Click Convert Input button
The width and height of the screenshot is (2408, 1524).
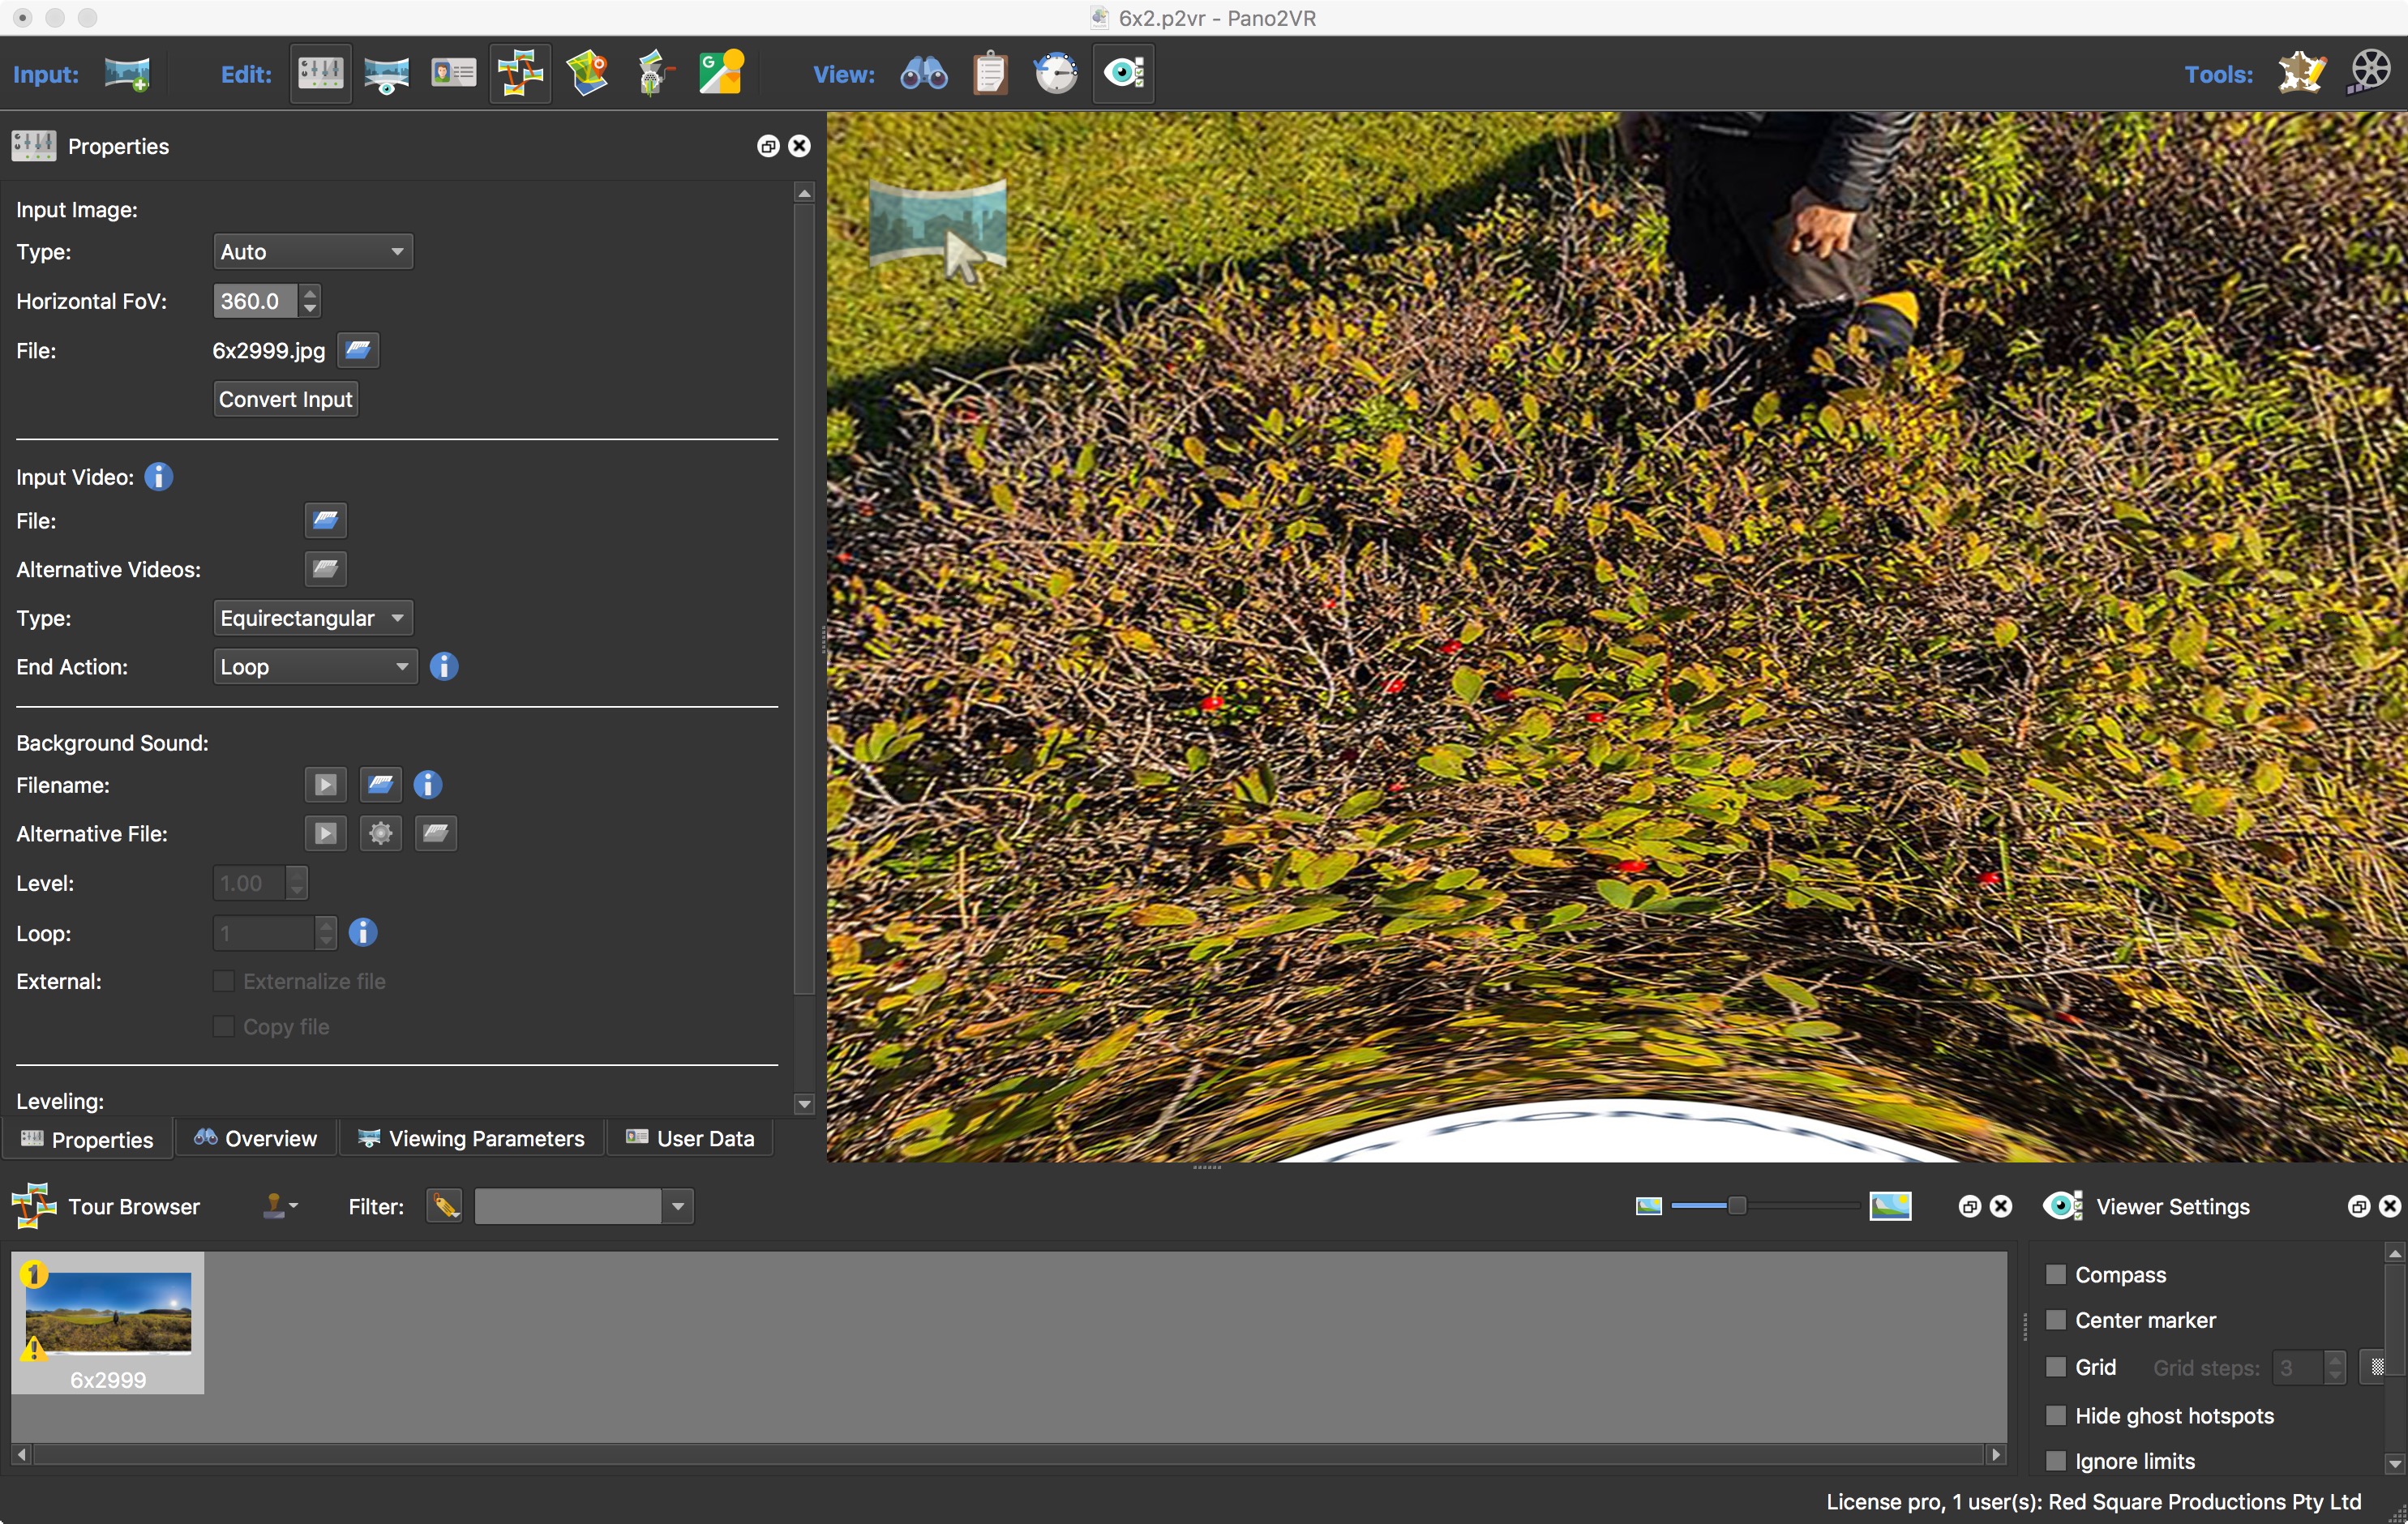click(x=286, y=399)
